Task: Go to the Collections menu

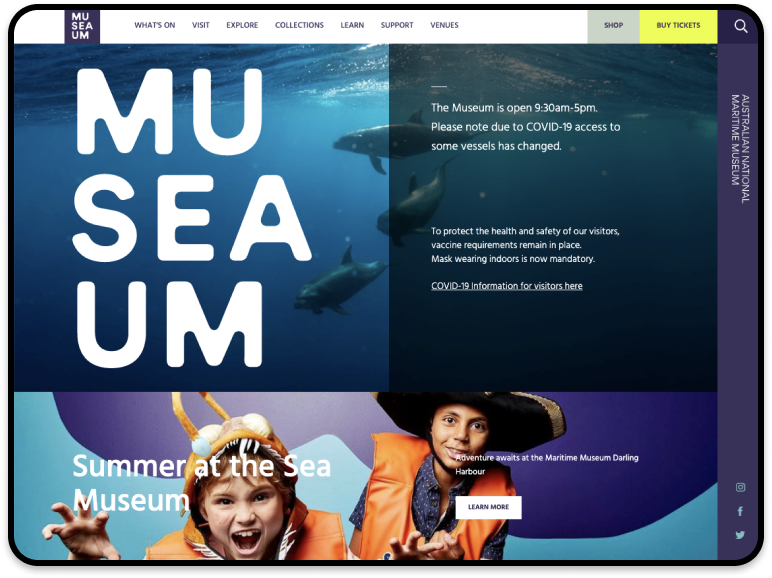Action: click(x=299, y=25)
